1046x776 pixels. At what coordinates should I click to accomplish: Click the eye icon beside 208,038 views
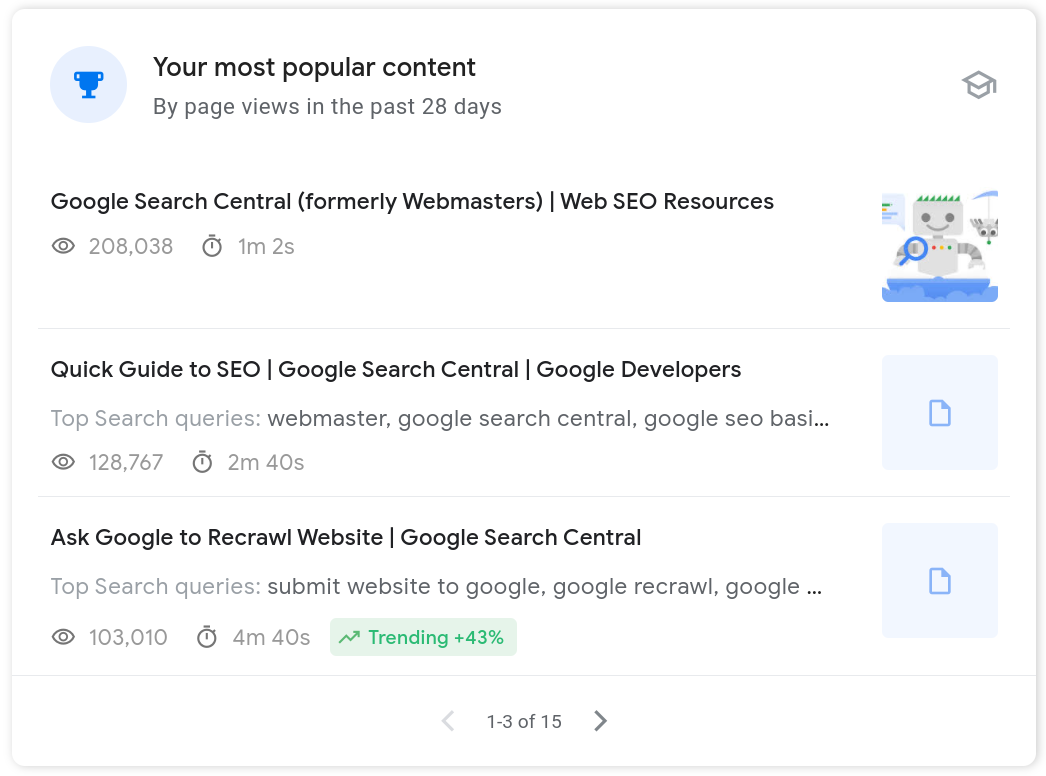pyautogui.click(x=63, y=246)
